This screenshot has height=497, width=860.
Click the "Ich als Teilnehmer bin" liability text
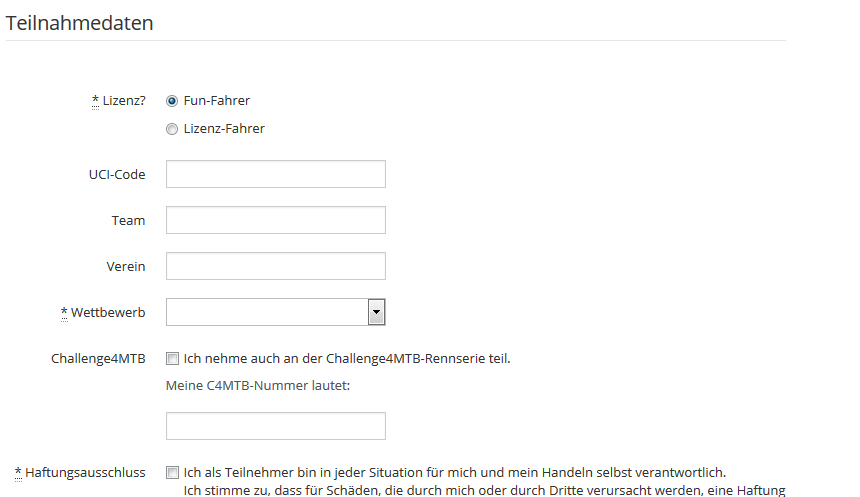pos(454,473)
